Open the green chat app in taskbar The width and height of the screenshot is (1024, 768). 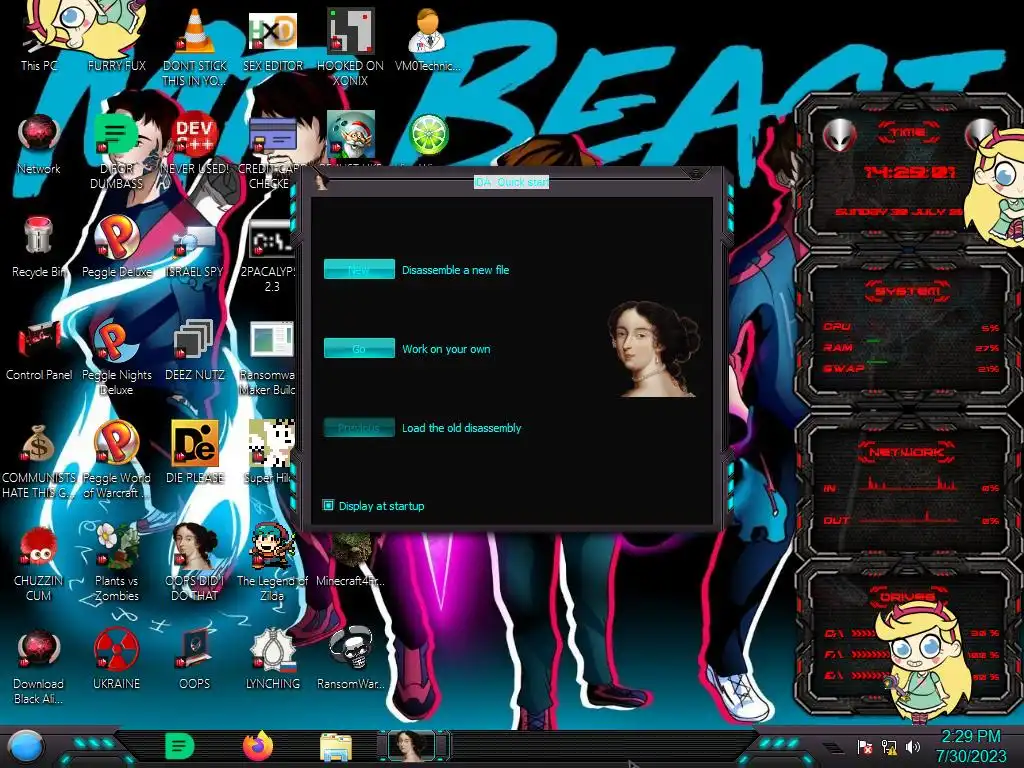[180, 746]
